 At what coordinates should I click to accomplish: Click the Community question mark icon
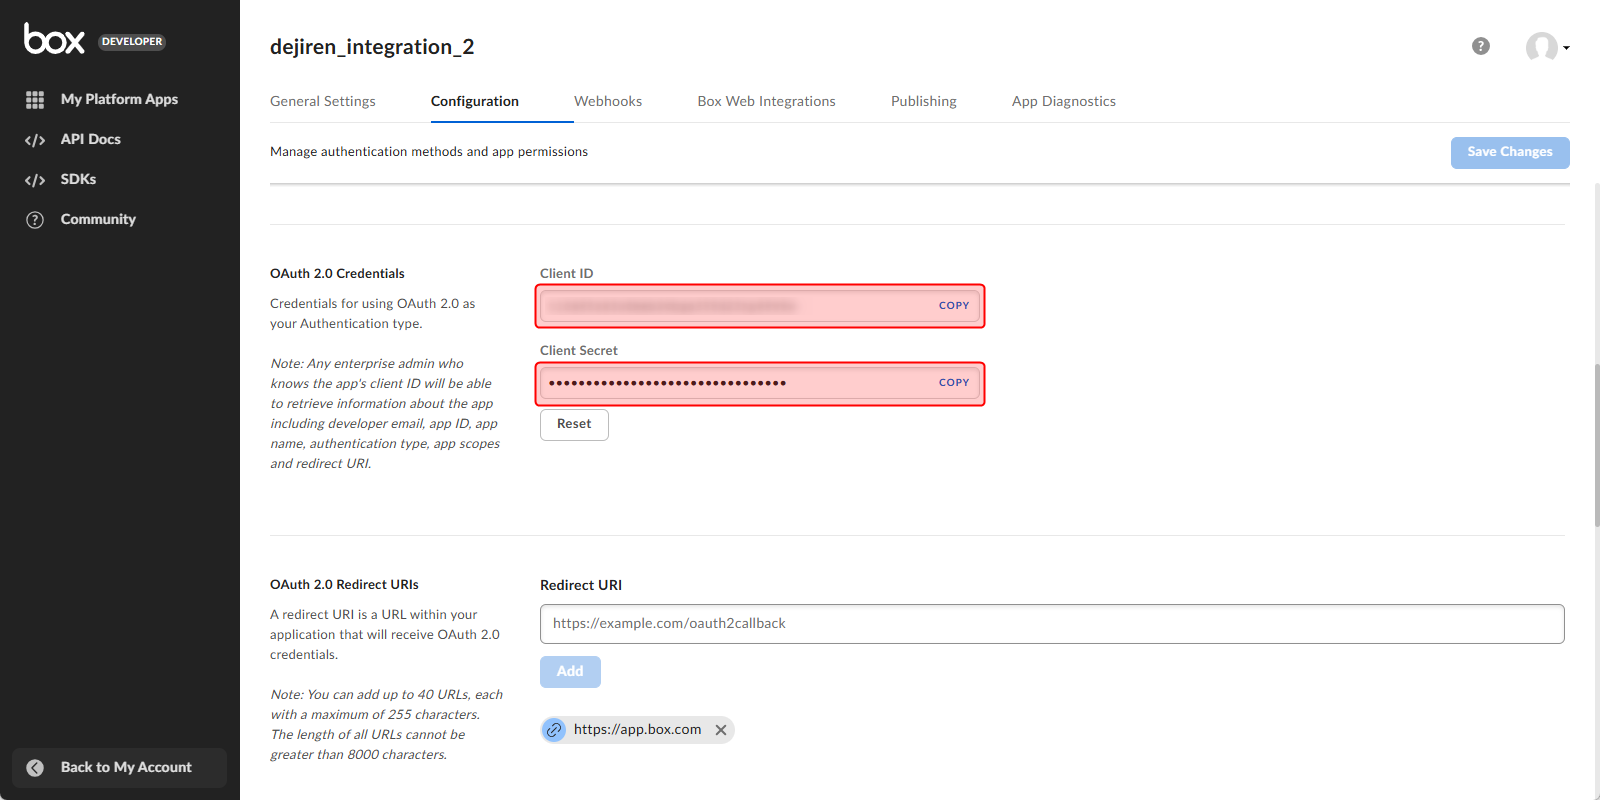(x=35, y=220)
